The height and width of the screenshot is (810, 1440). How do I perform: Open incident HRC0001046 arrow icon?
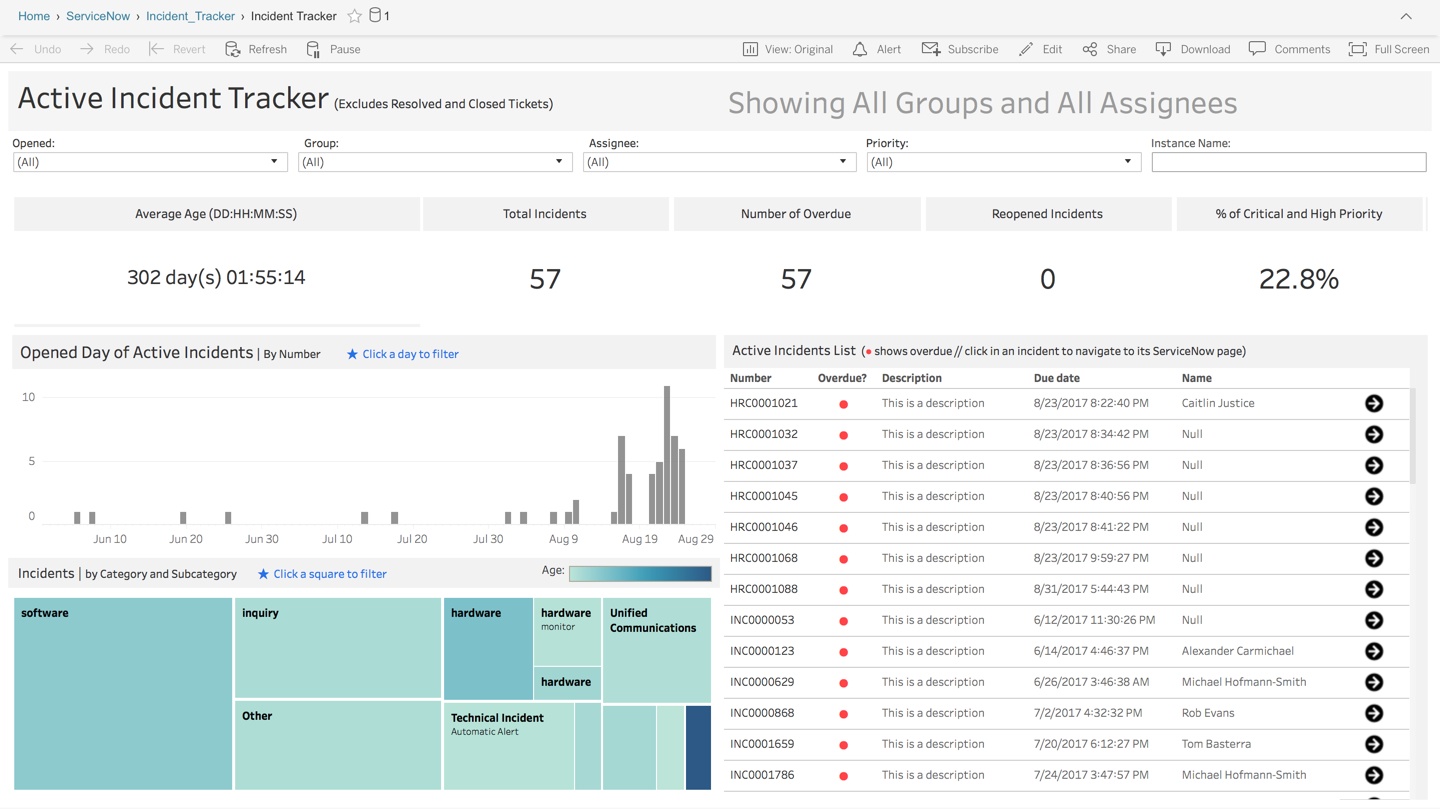coord(1374,527)
